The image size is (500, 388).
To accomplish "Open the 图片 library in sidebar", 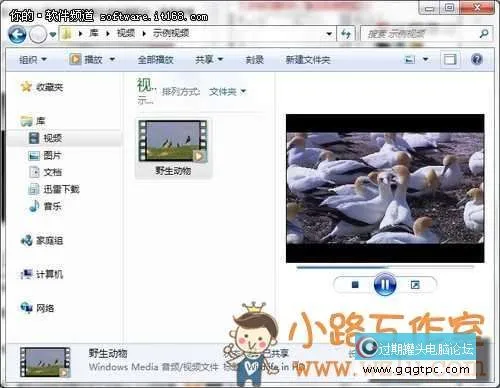I will click(x=52, y=155).
